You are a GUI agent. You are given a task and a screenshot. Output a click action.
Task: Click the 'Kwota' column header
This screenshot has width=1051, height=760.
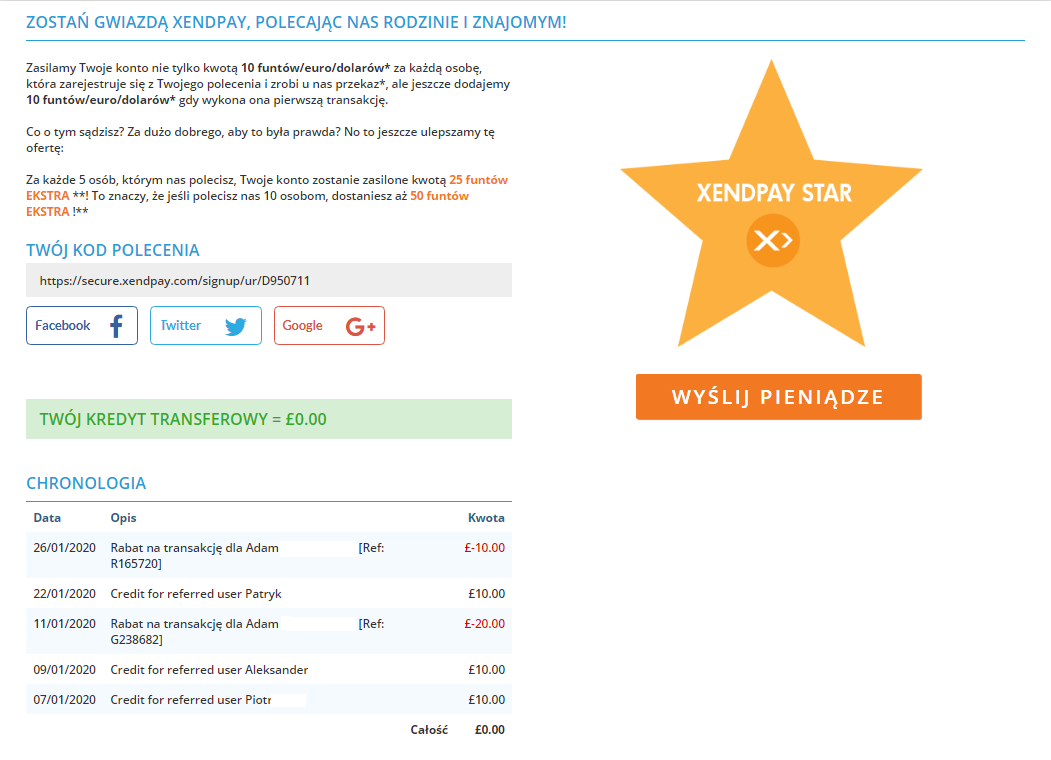click(486, 518)
